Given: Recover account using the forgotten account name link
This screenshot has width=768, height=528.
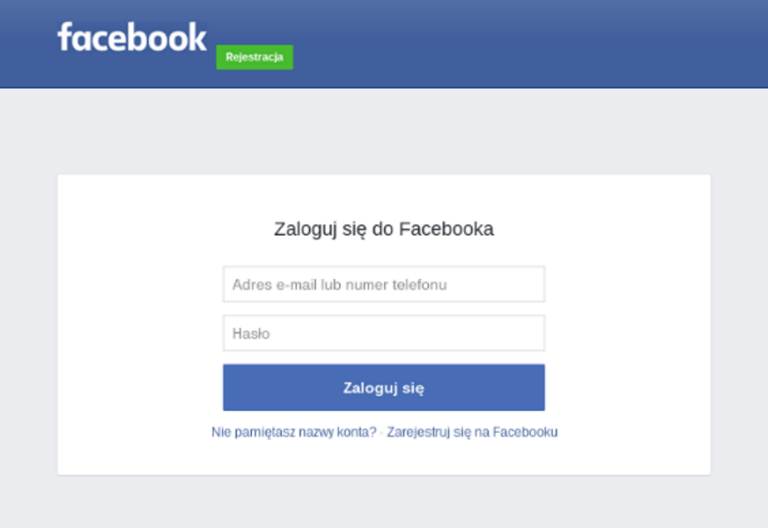Looking at the screenshot, I should coord(294,432).
